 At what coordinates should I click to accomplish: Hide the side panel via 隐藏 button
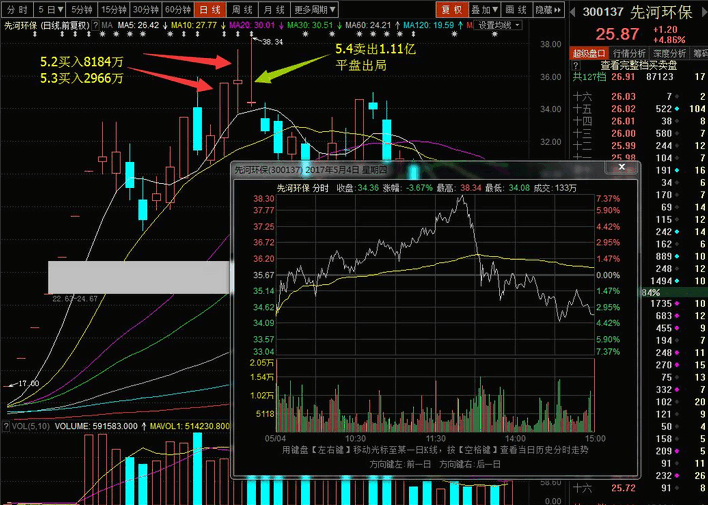click(549, 9)
